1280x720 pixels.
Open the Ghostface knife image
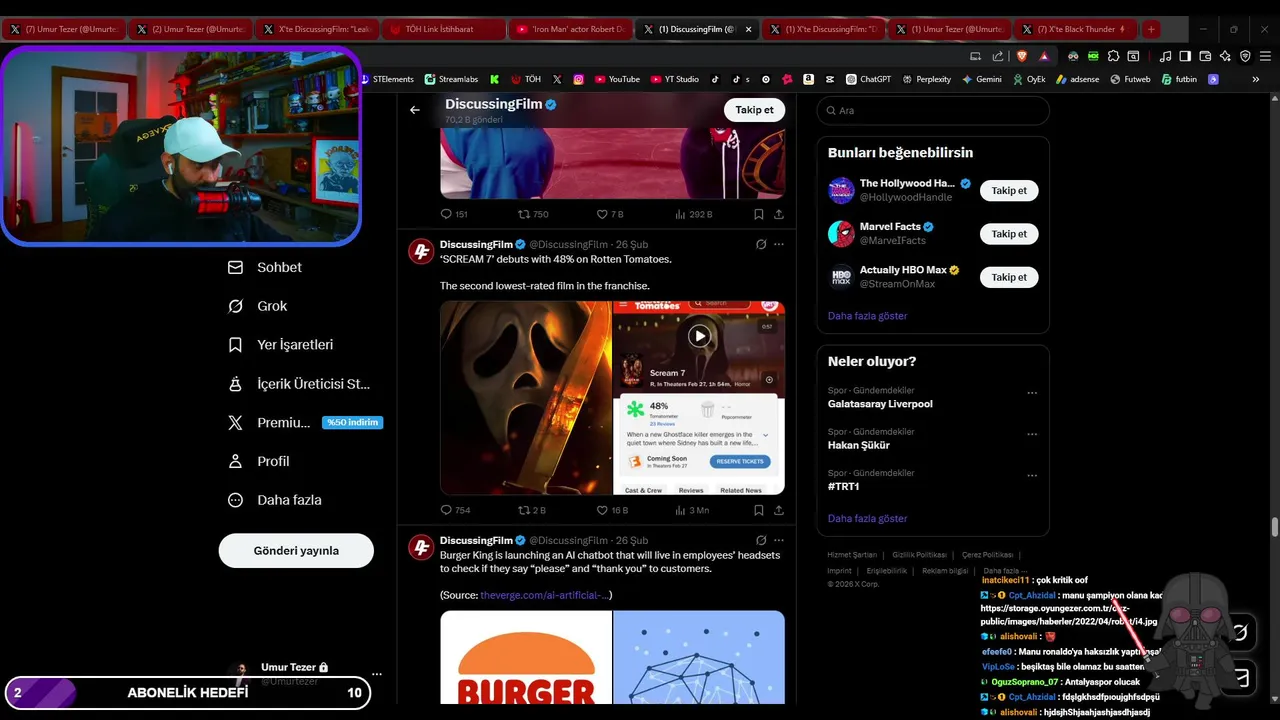click(x=526, y=398)
